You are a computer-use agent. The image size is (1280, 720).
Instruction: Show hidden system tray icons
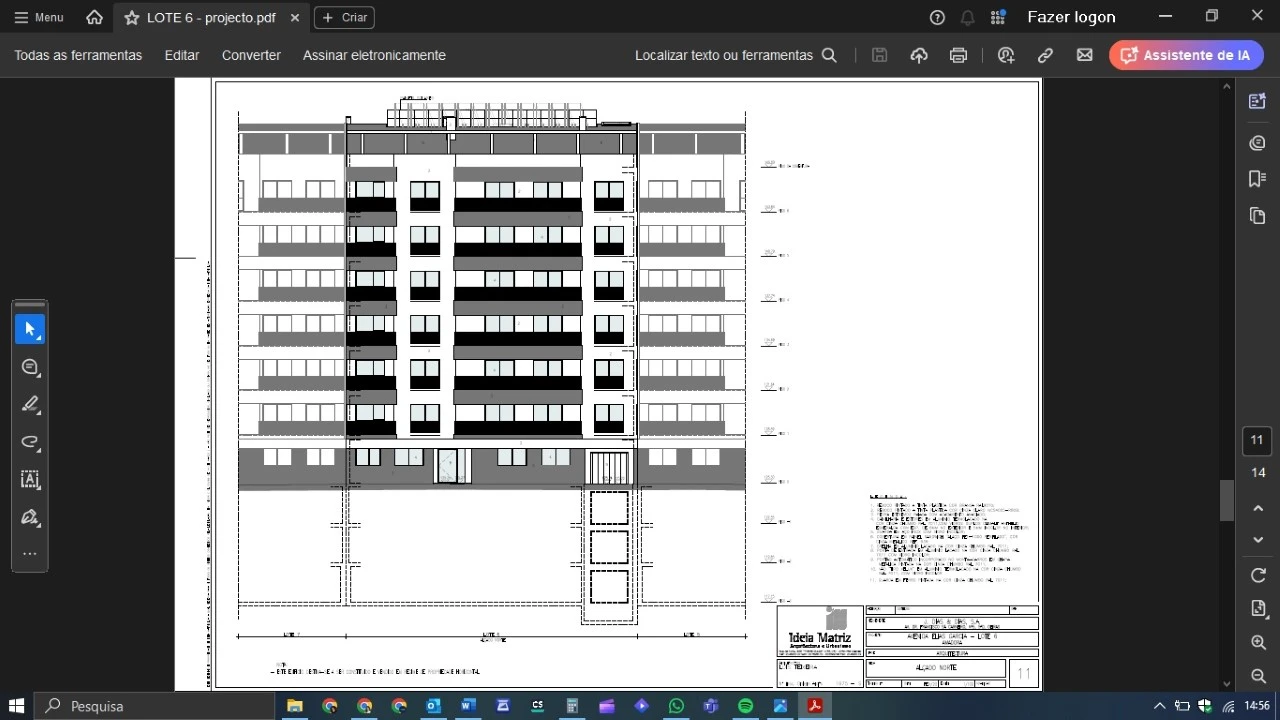coord(1159,706)
